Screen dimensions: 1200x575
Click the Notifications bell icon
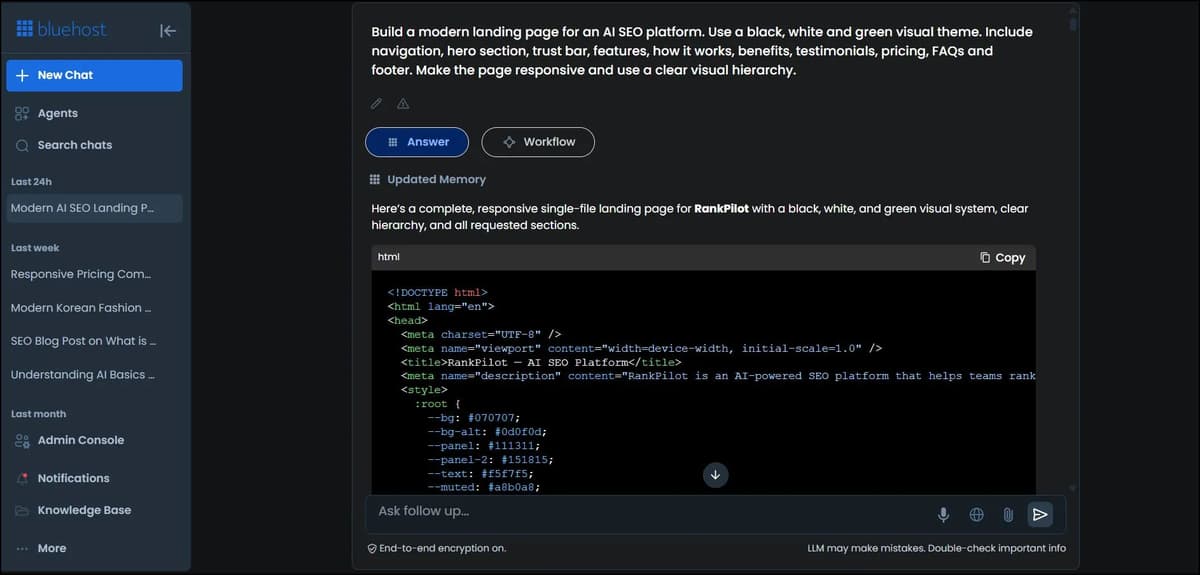click(22, 478)
